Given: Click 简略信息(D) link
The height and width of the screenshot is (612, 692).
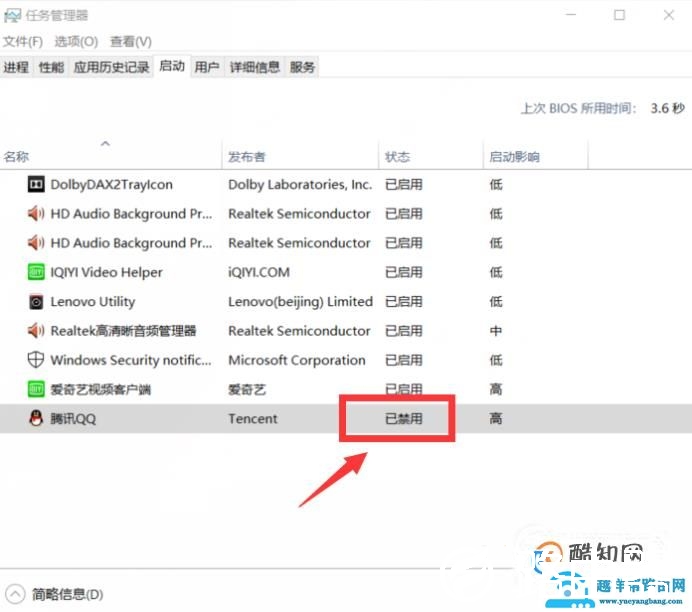Looking at the screenshot, I should click(68, 594).
